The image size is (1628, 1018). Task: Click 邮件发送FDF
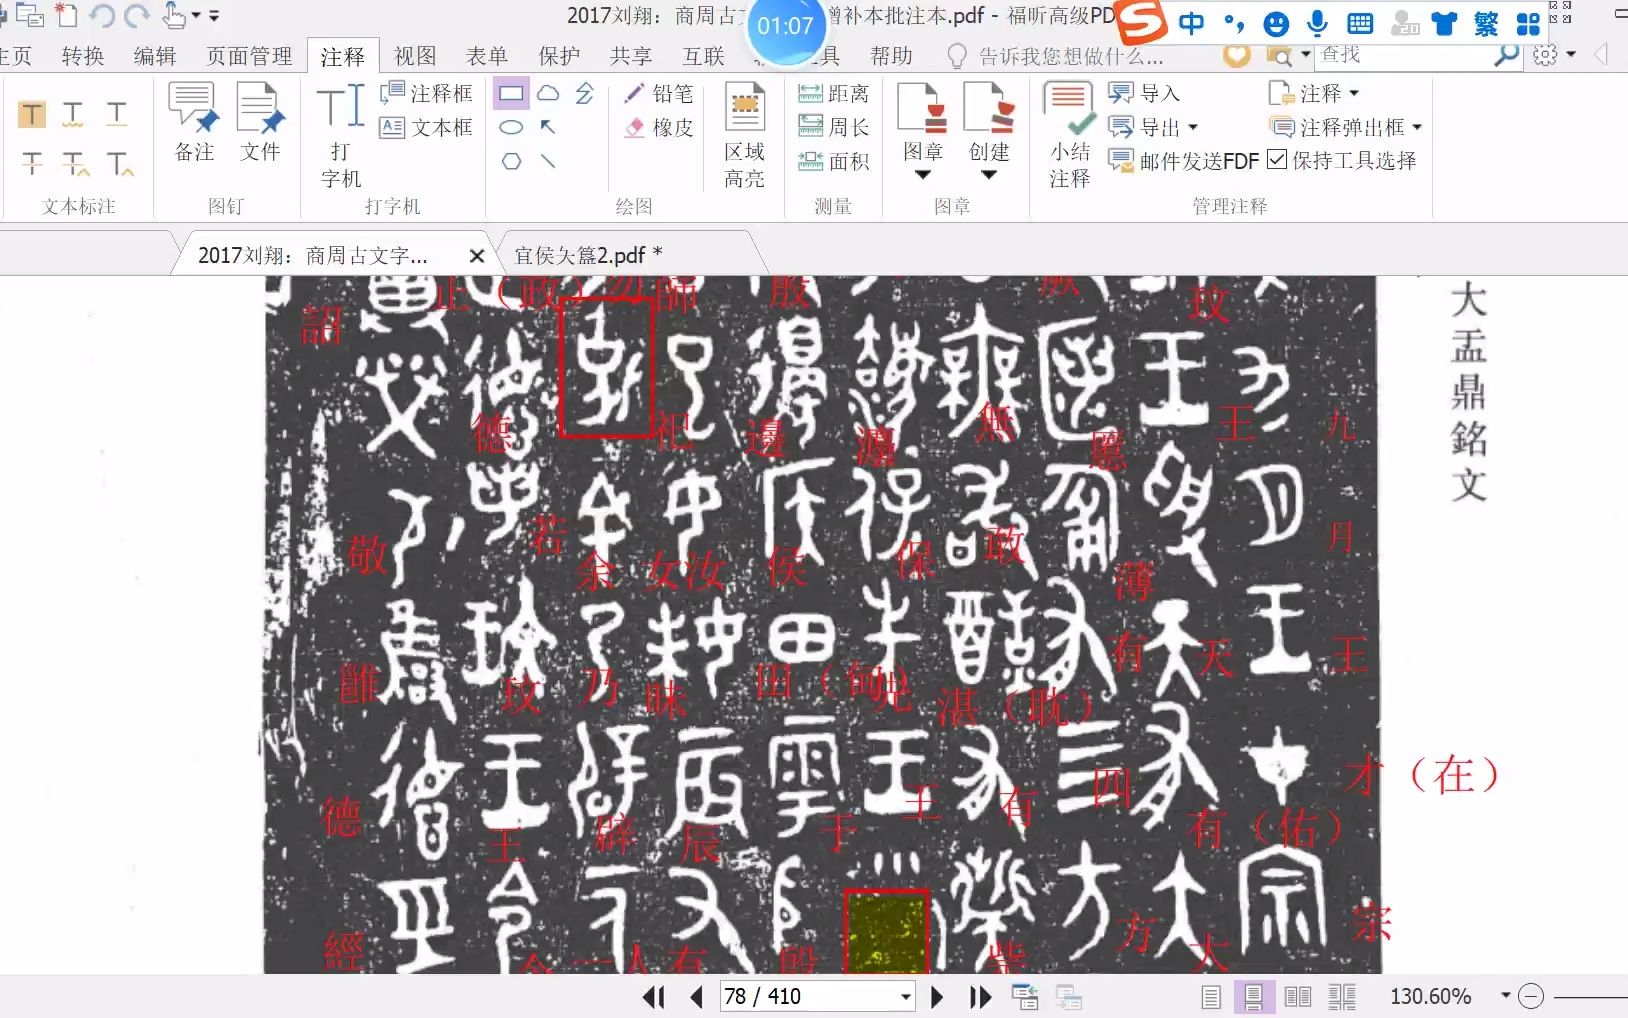[x=1184, y=161]
